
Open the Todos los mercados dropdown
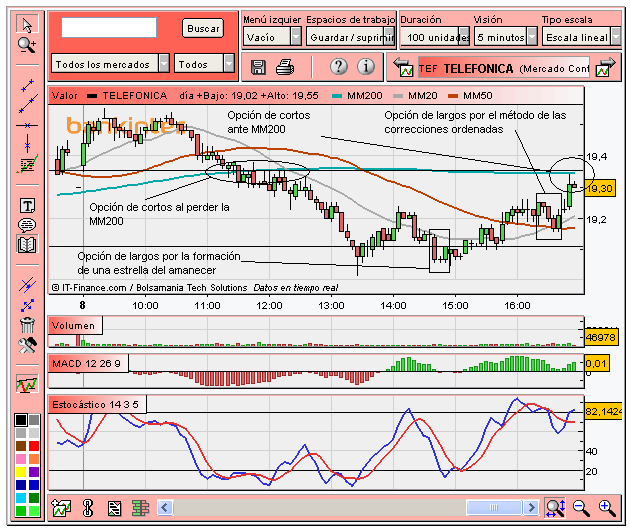point(110,63)
